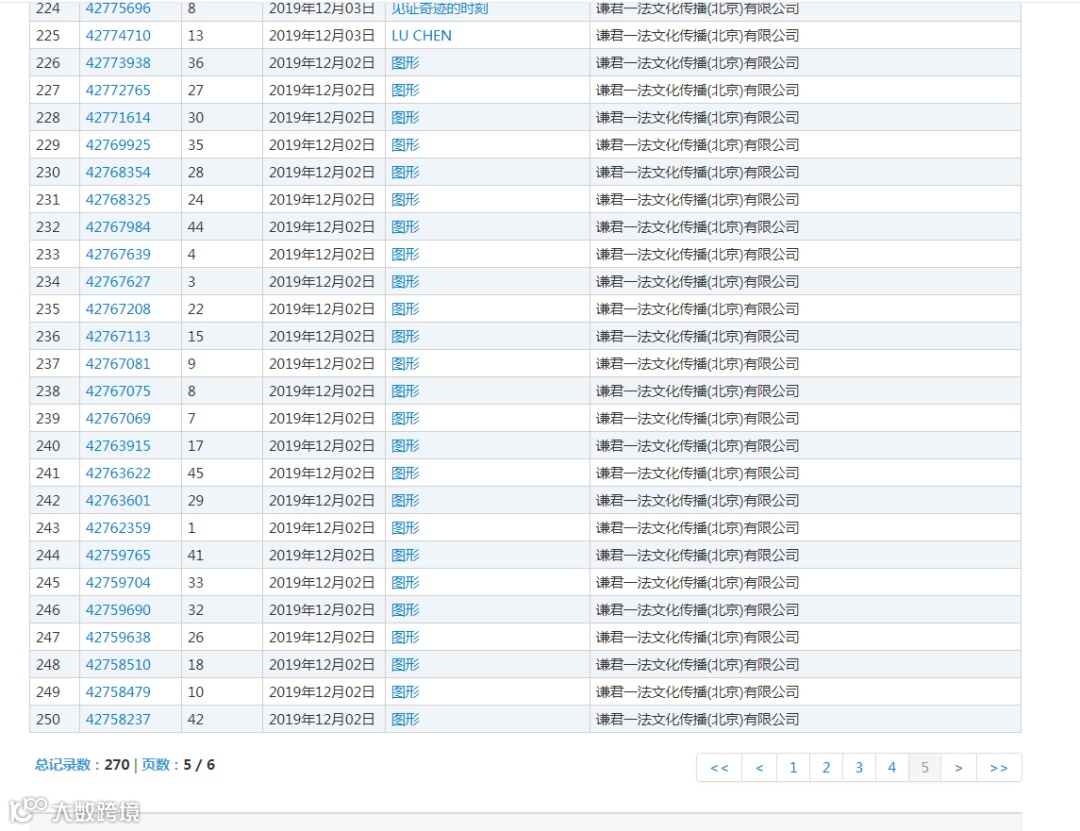Open registration number 42767075
The width and height of the screenshot is (1080, 831).
point(118,391)
